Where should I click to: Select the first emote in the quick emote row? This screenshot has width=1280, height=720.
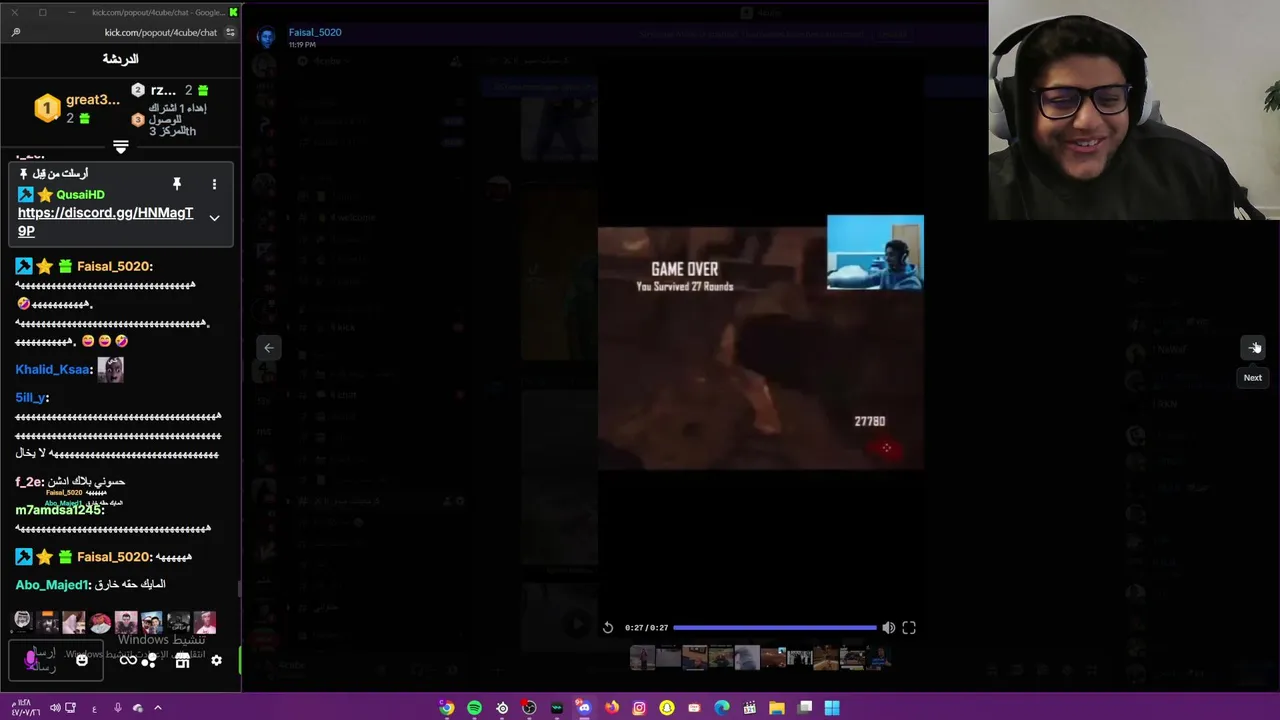[x=22, y=622]
